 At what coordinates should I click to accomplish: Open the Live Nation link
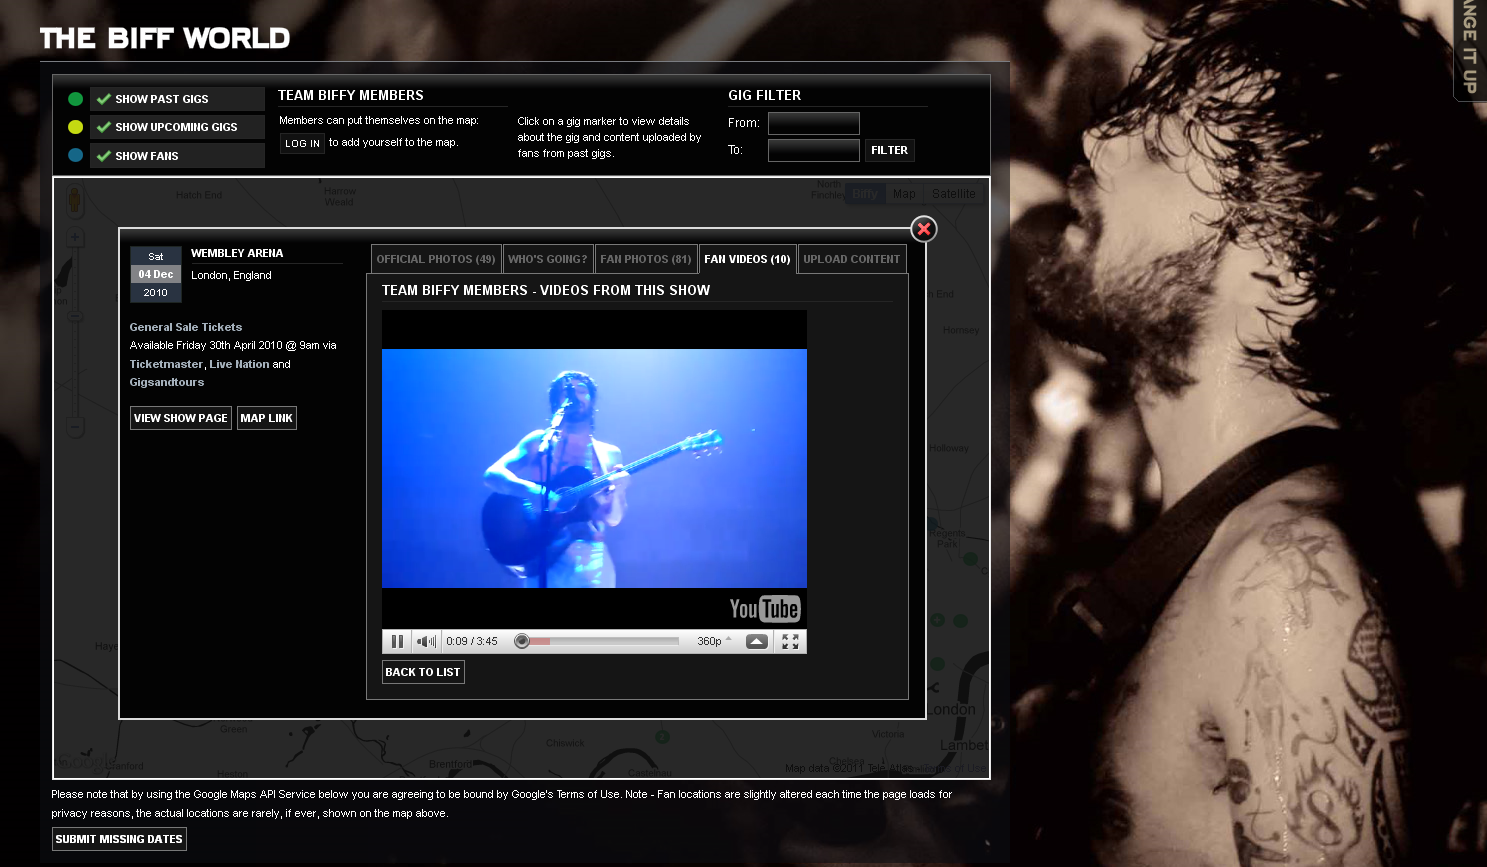239,364
